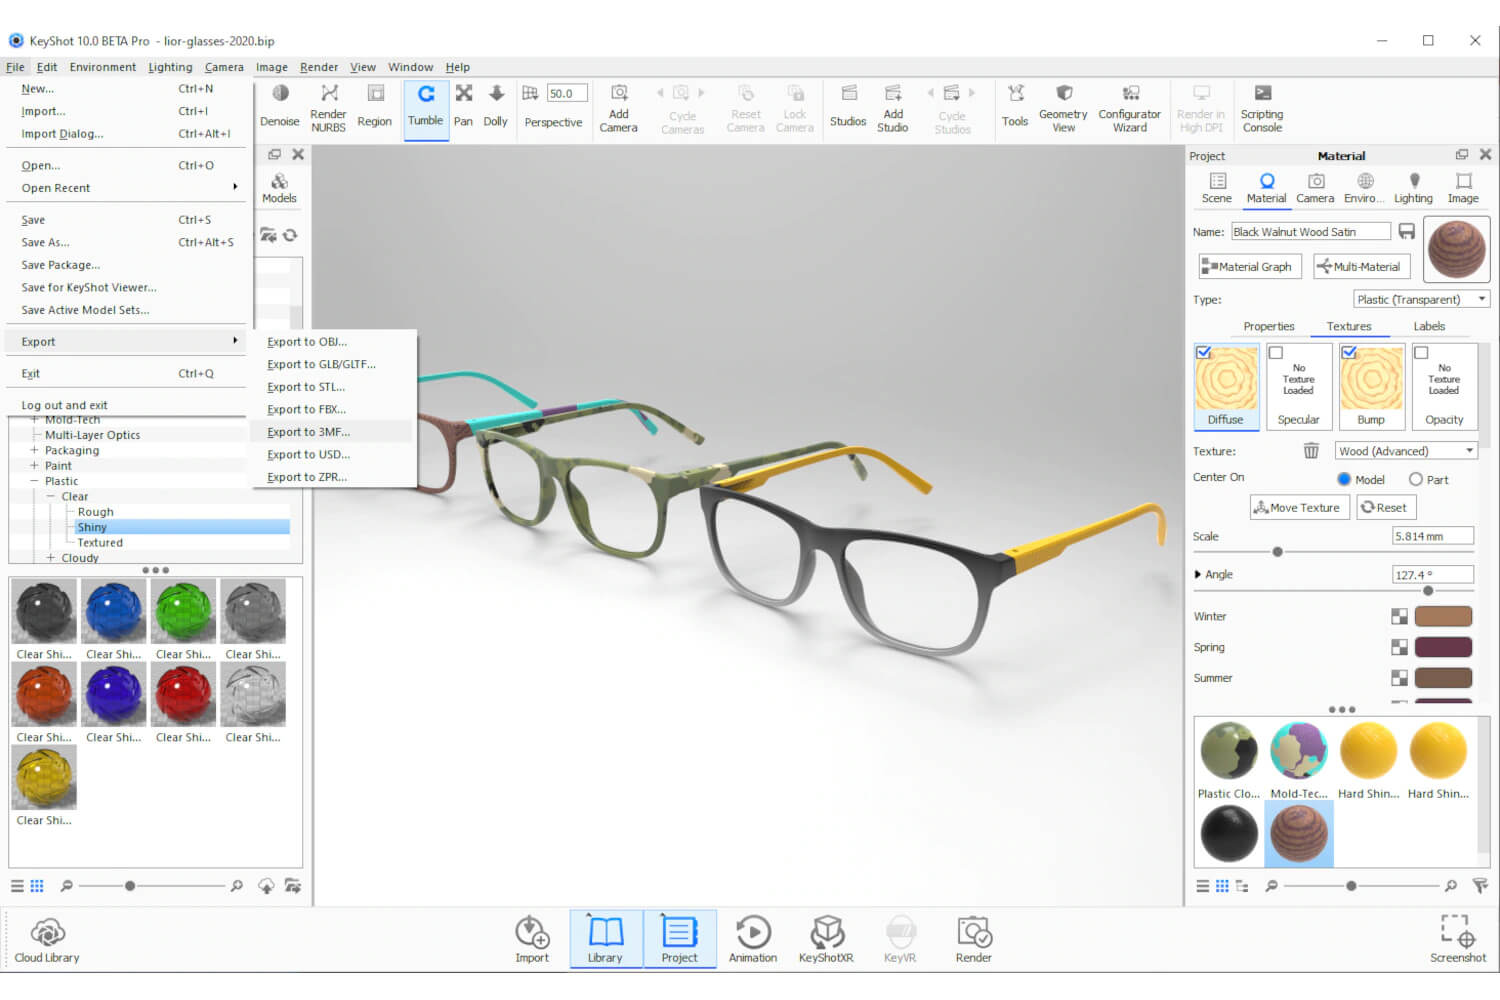
Task: Enable the Specular texture checkbox
Action: (1276, 353)
